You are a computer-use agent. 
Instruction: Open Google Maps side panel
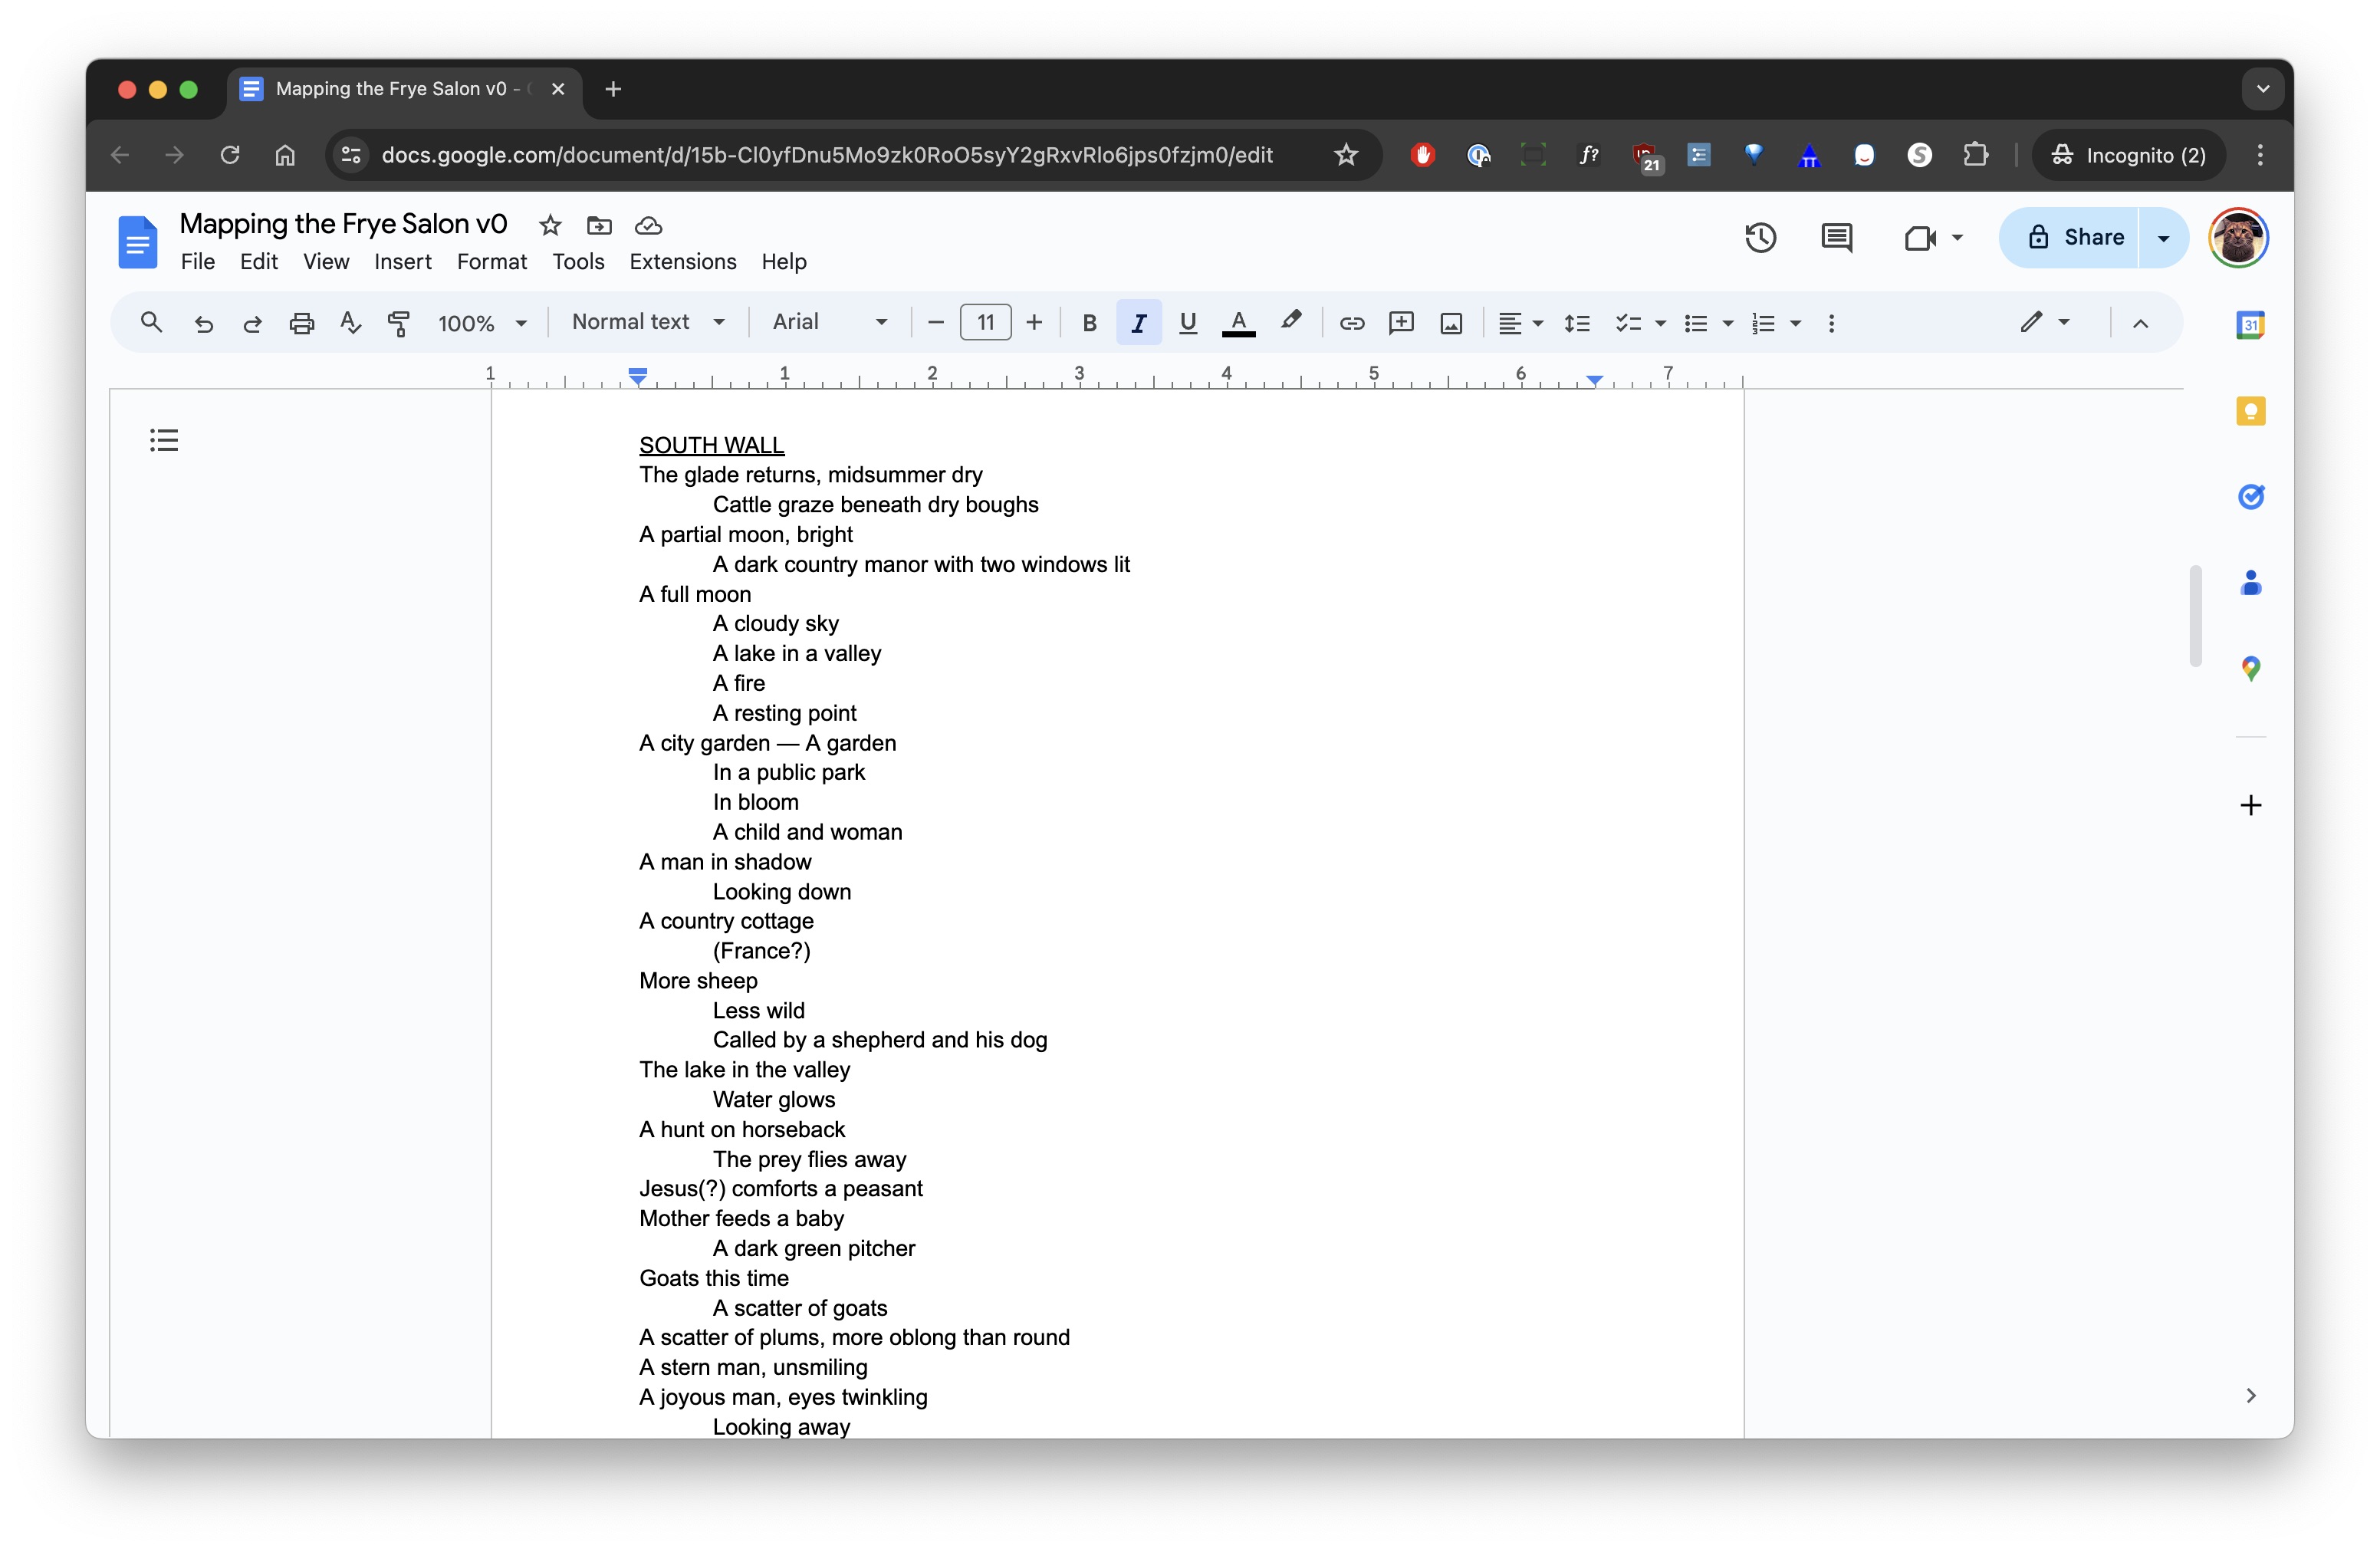pyautogui.click(x=2250, y=668)
